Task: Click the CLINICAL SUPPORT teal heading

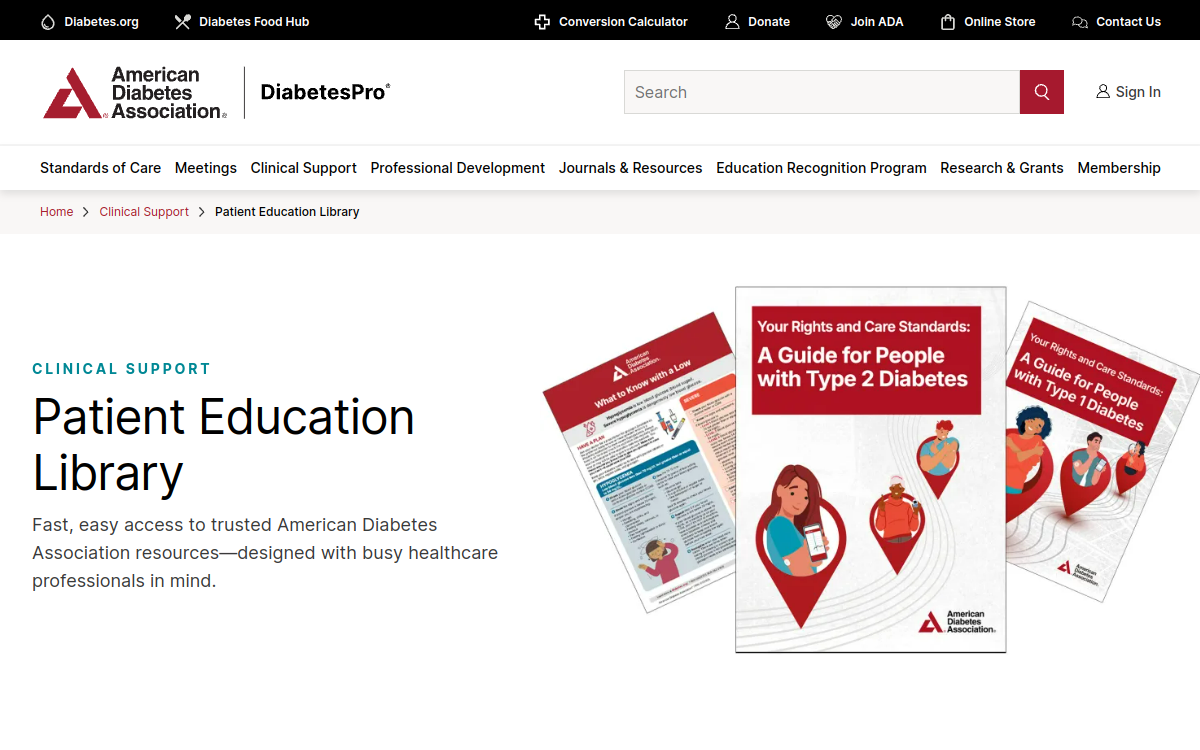Action: point(122,369)
